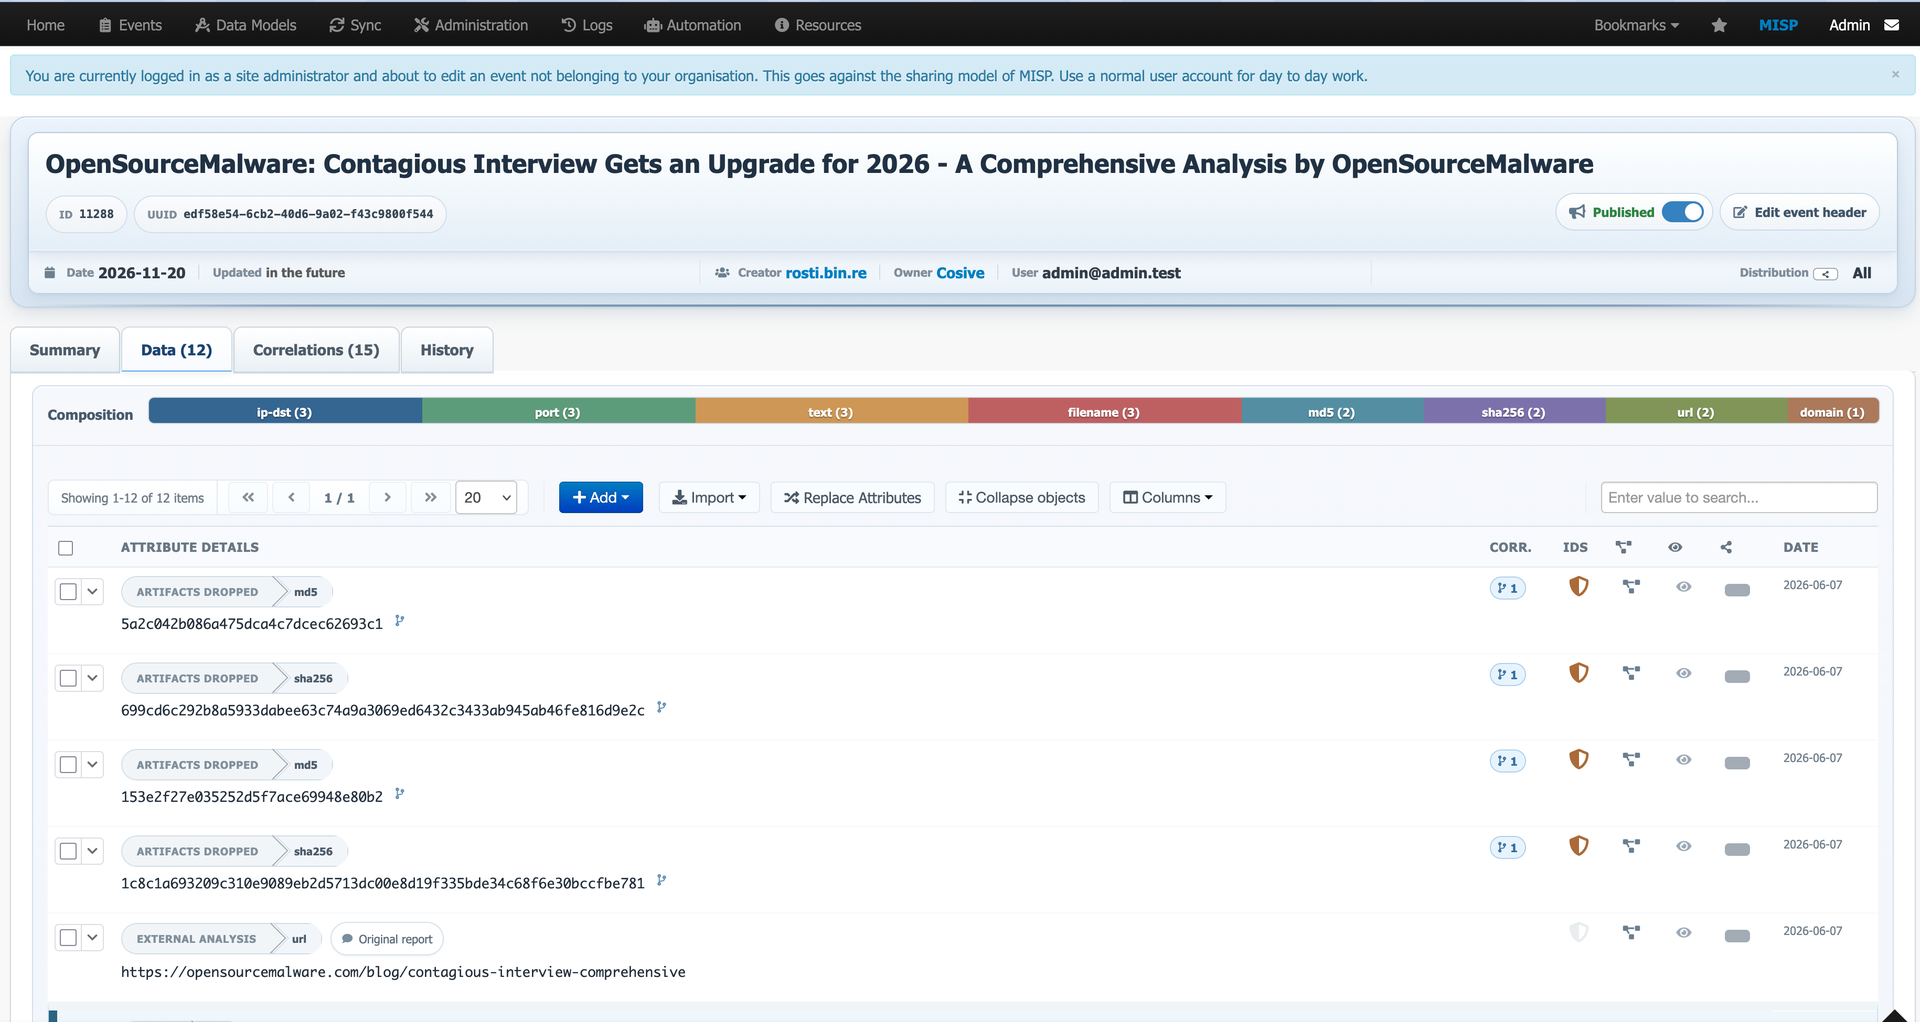The height and width of the screenshot is (1022, 1920).
Task: Open the Columns dropdown
Action: point(1167,497)
